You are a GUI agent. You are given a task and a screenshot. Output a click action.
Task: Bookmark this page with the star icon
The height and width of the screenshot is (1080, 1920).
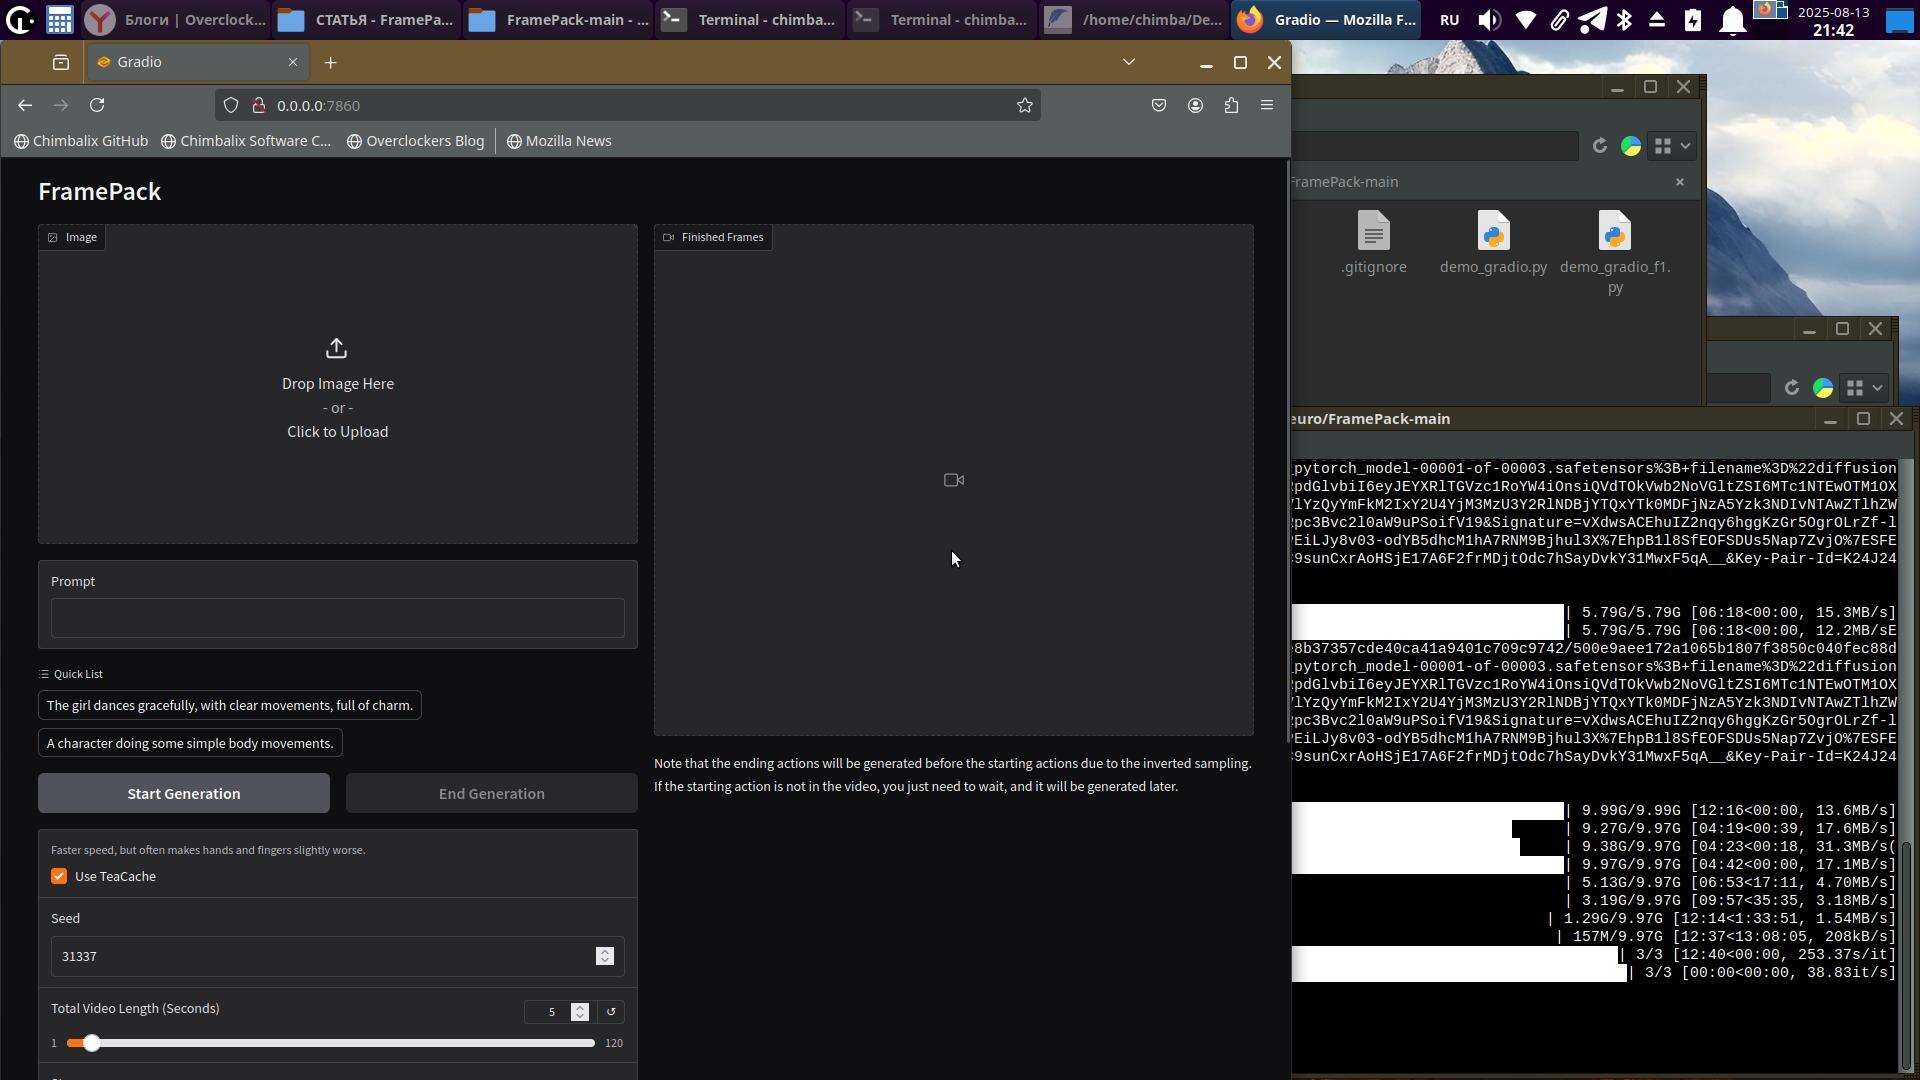pos(1024,105)
